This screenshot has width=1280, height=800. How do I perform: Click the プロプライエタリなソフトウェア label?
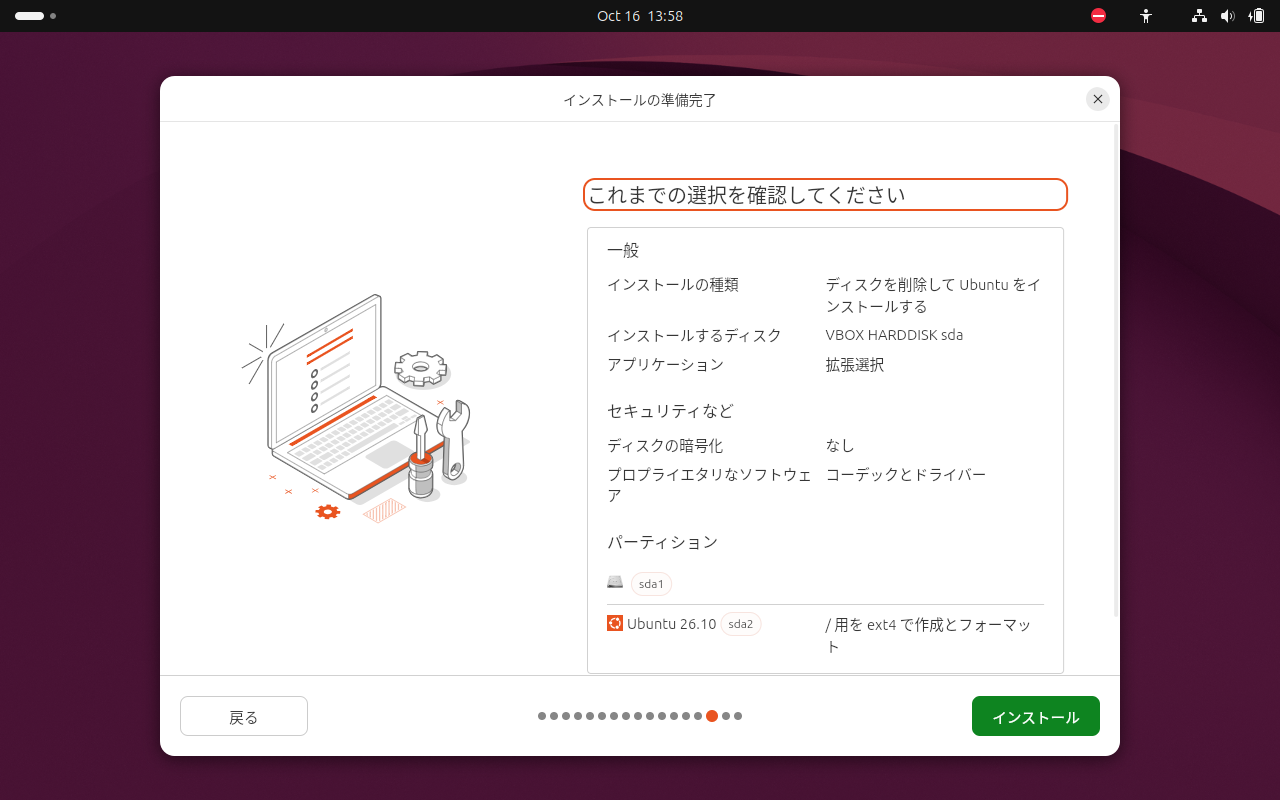click(710, 485)
